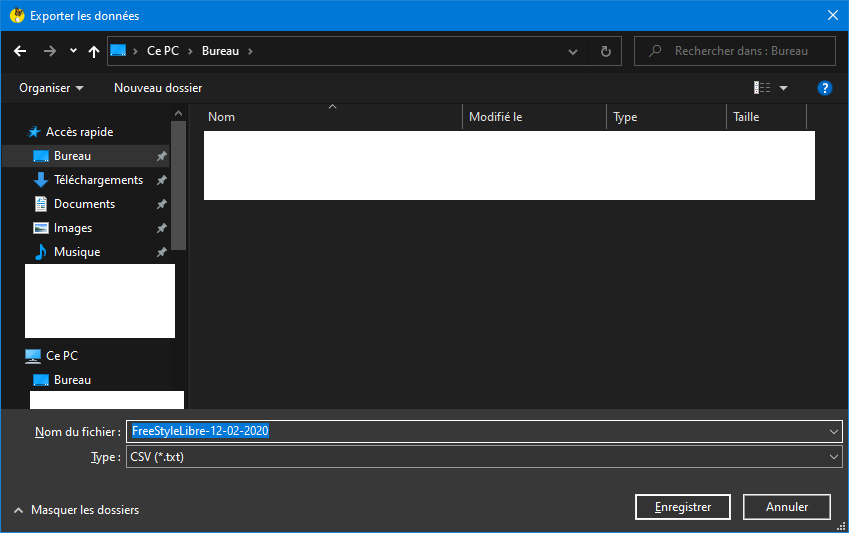The width and height of the screenshot is (849, 533).
Task: Click the up one level arrow
Action: 94,51
